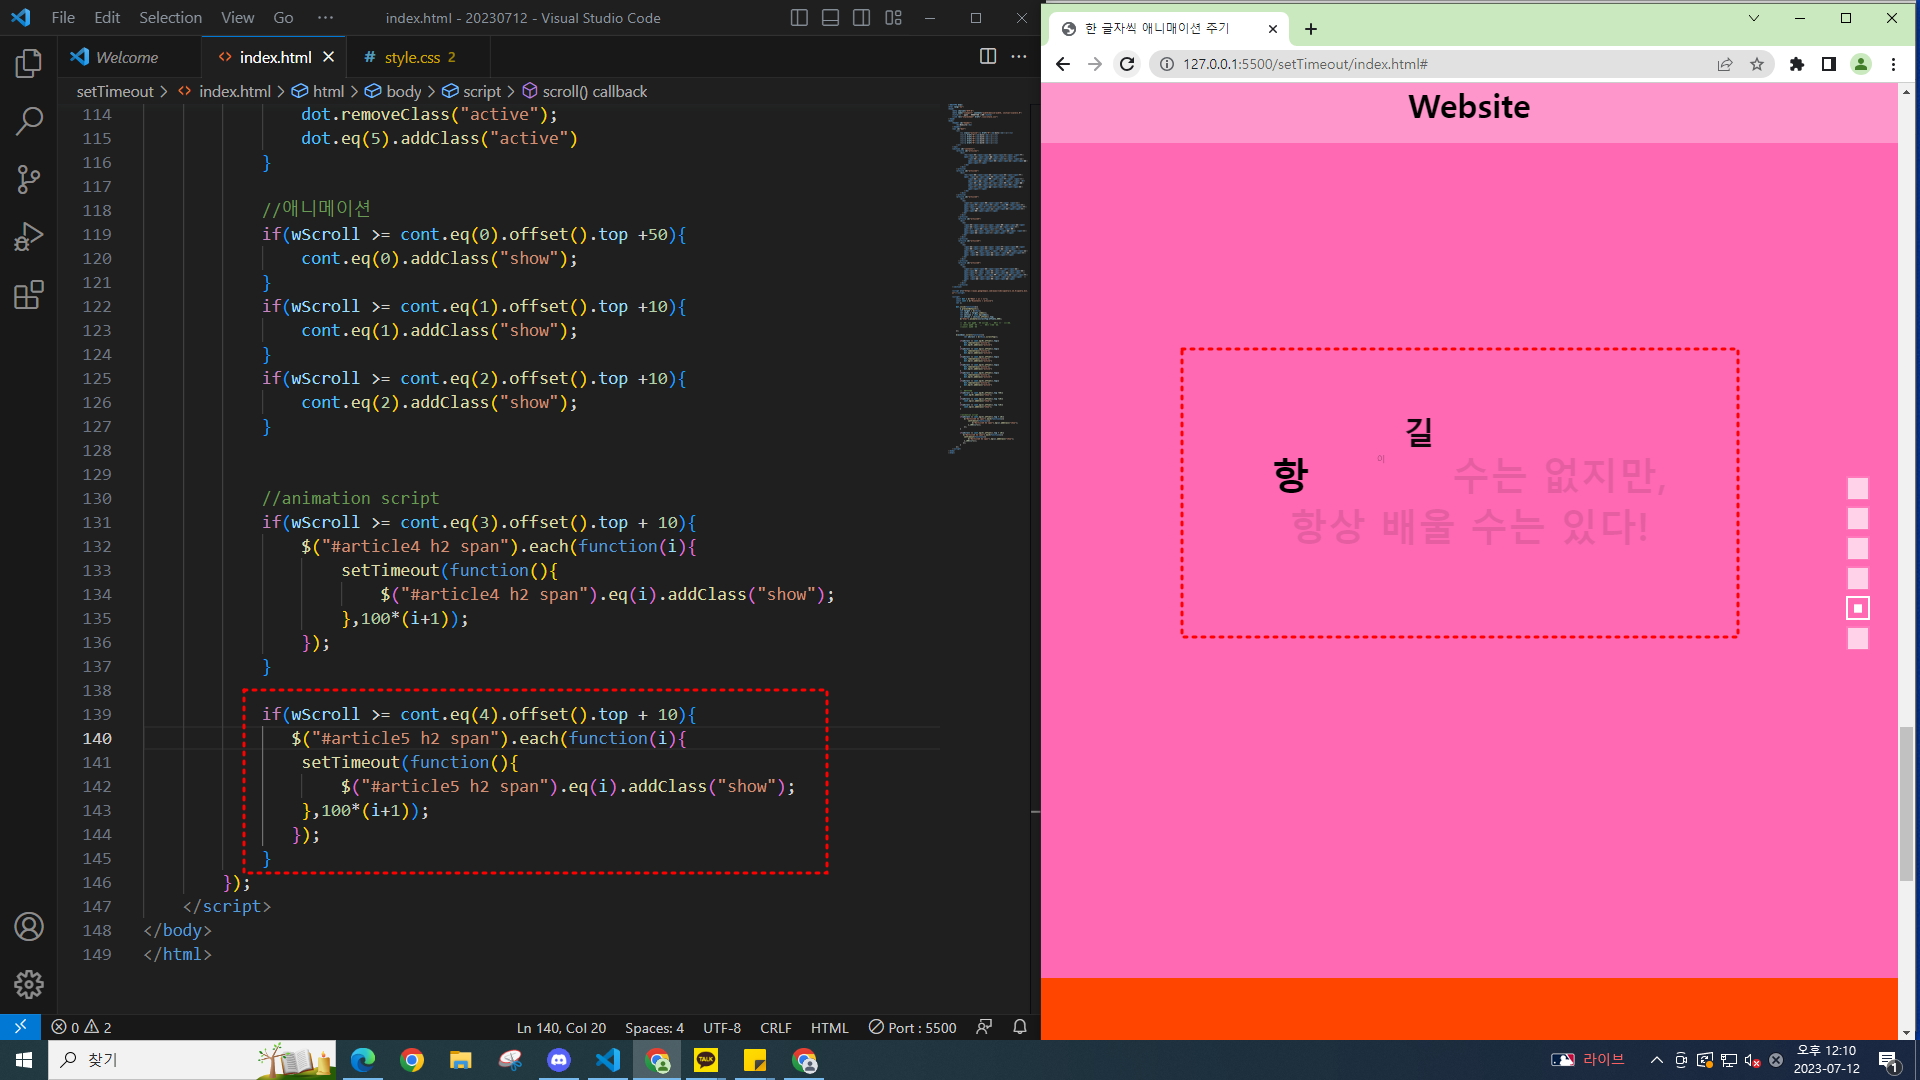This screenshot has width=1920, height=1080.
Task: Click the split editor right icon
Action: pos(988,57)
